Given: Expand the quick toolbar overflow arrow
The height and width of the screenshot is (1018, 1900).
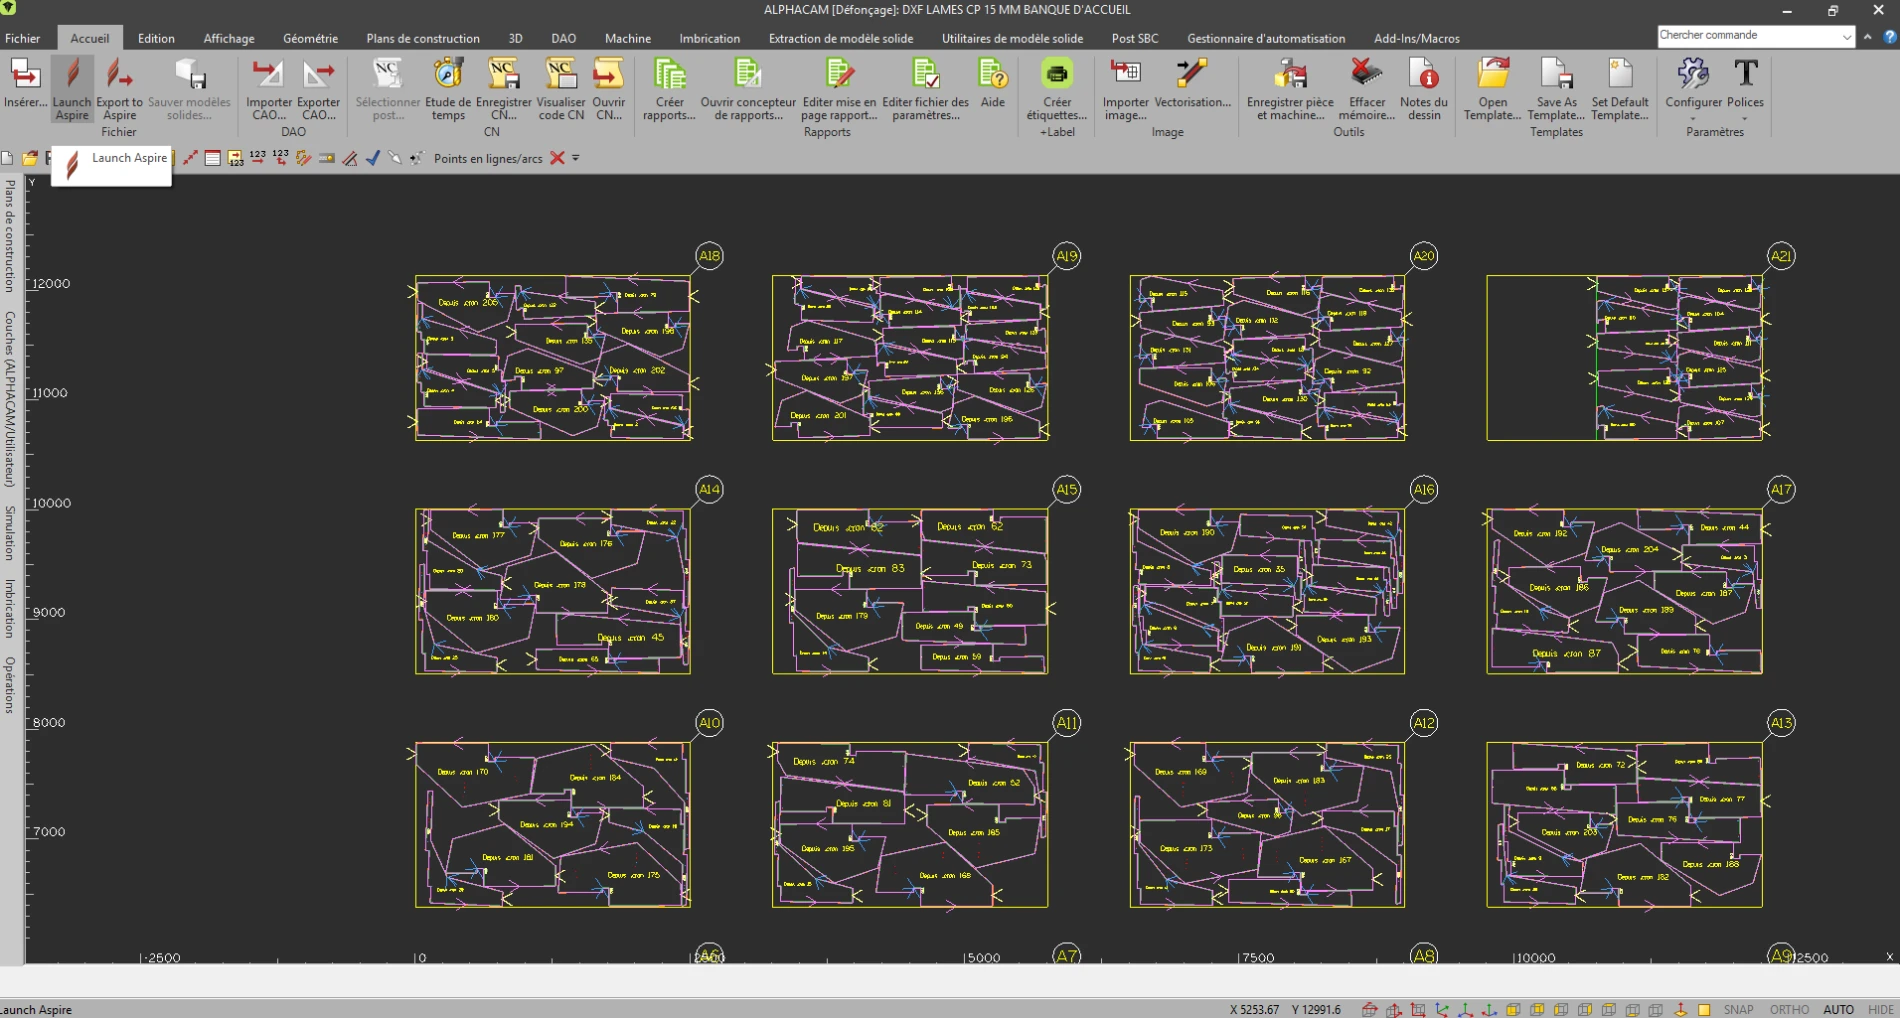Looking at the screenshot, I should point(576,158).
